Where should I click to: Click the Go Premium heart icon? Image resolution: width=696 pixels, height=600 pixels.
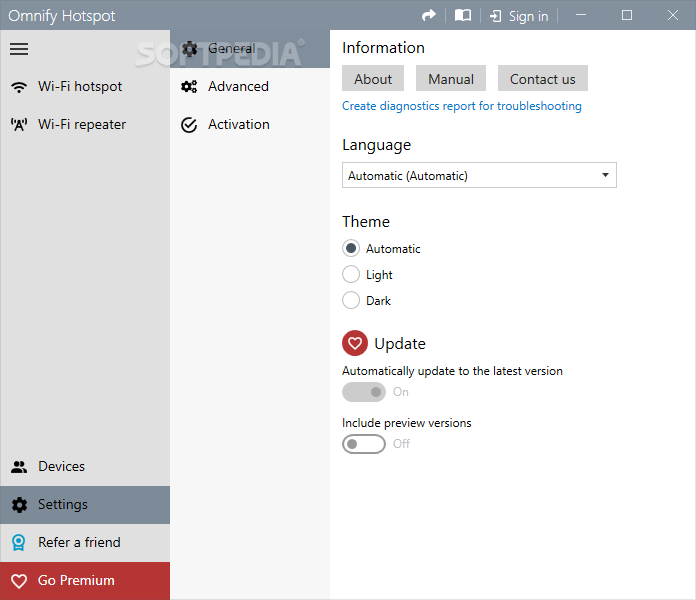point(19,581)
